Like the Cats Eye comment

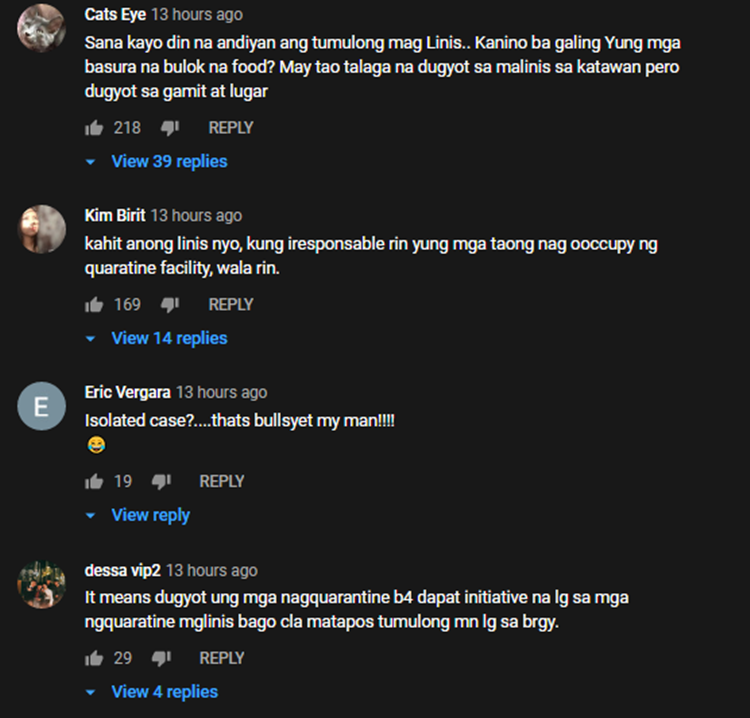click(94, 128)
